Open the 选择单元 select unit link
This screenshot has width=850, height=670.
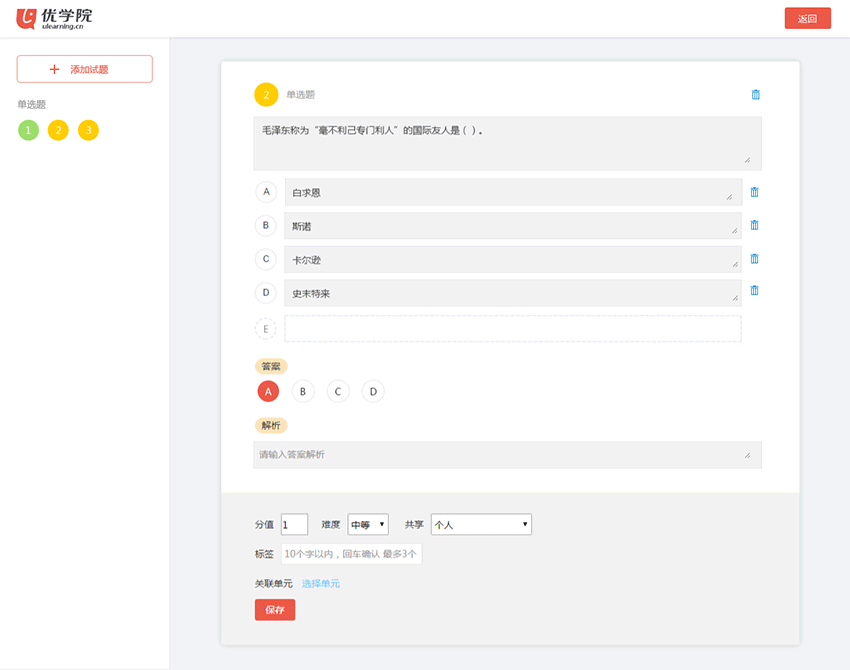click(x=320, y=584)
